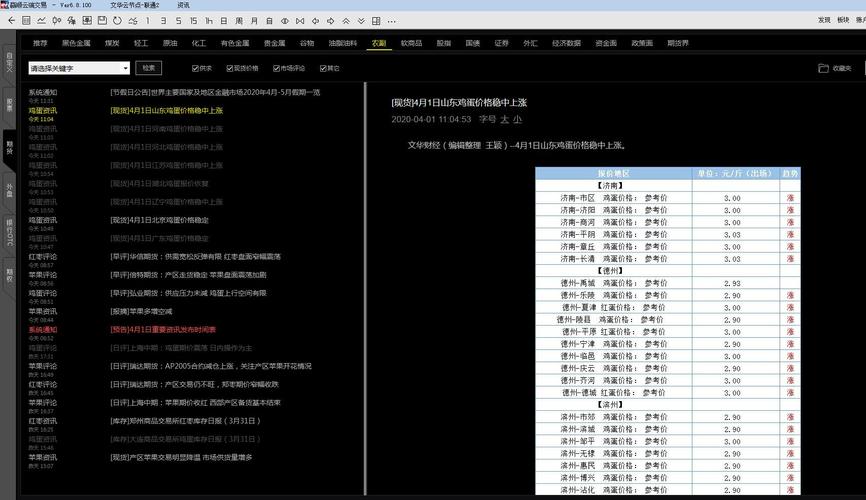
Task: Select the 1h period button
Action: pos(209,20)
